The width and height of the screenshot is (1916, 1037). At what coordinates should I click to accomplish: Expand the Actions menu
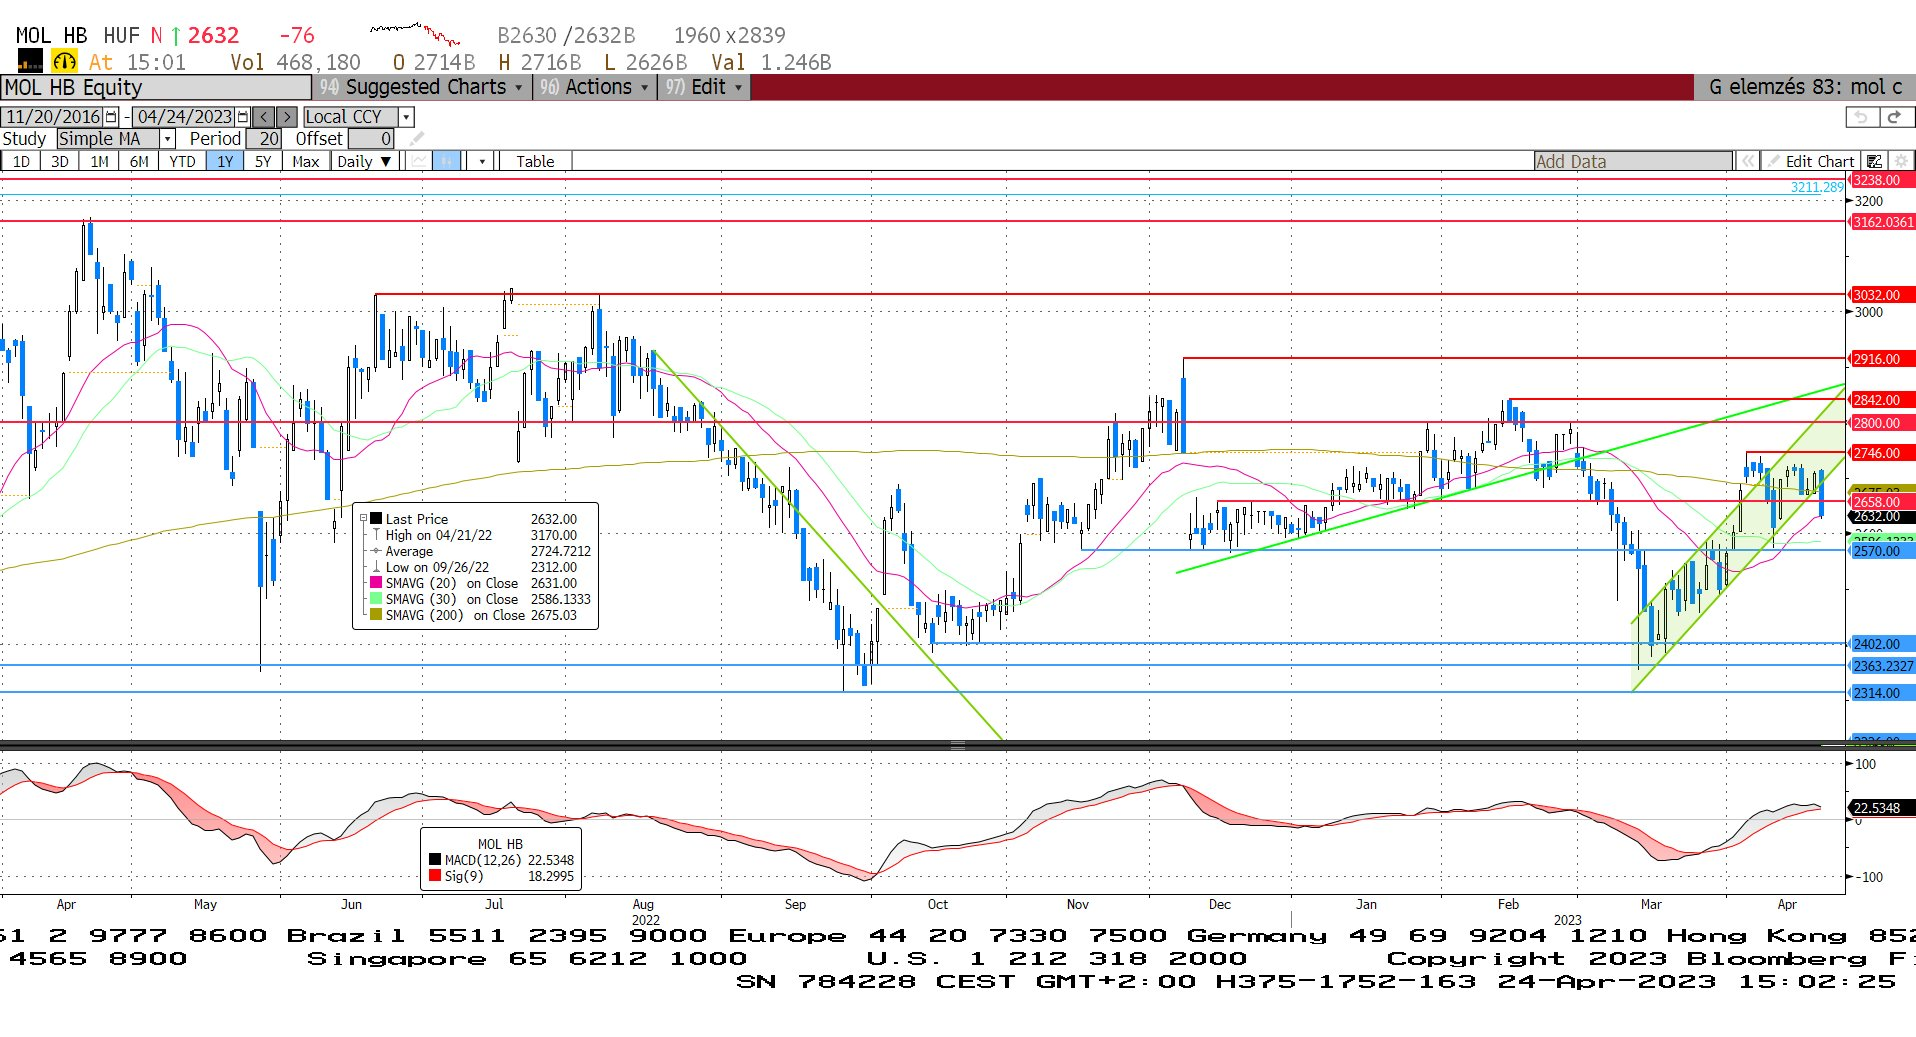click(595, 87)
